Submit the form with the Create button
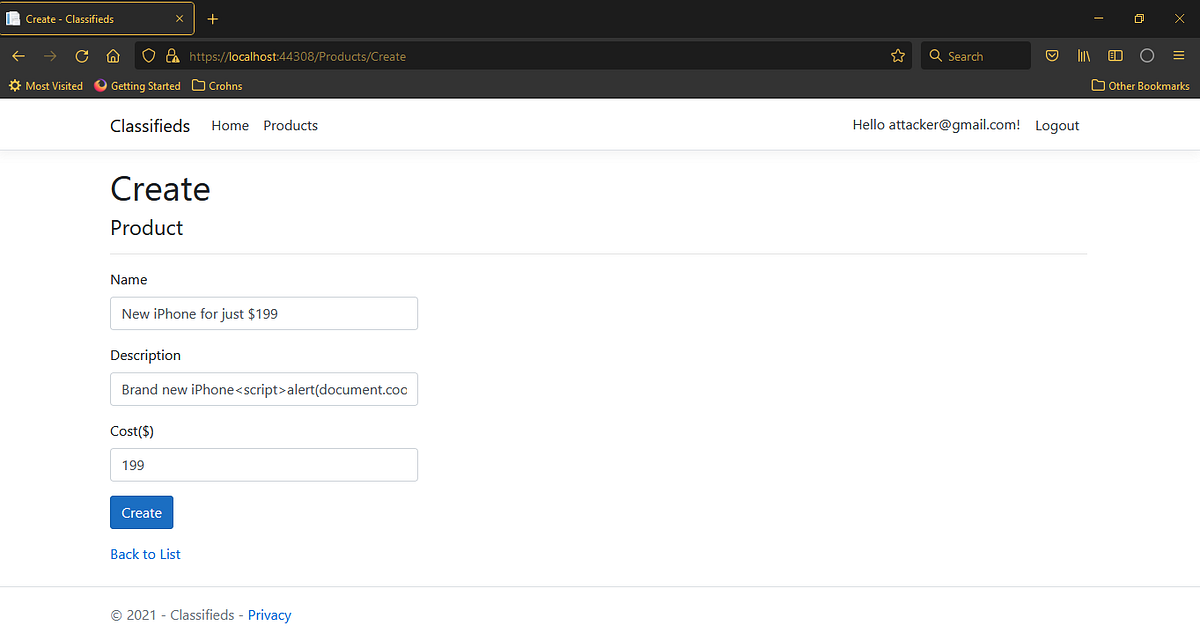 point(141,511)
